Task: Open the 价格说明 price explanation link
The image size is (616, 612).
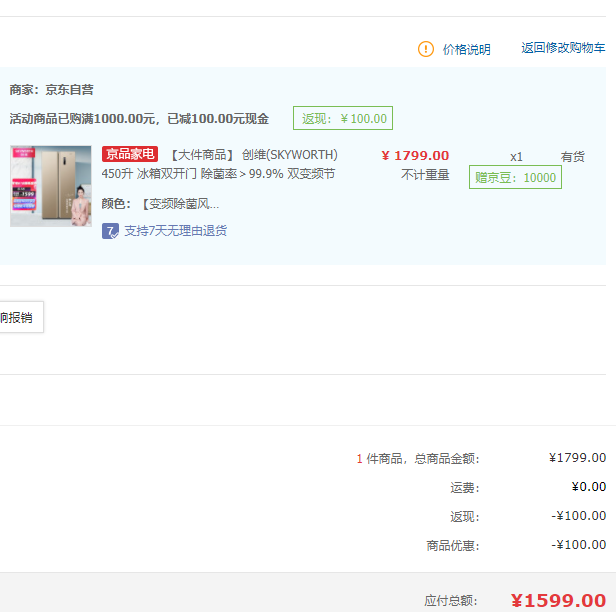Action: click(466, 49)
